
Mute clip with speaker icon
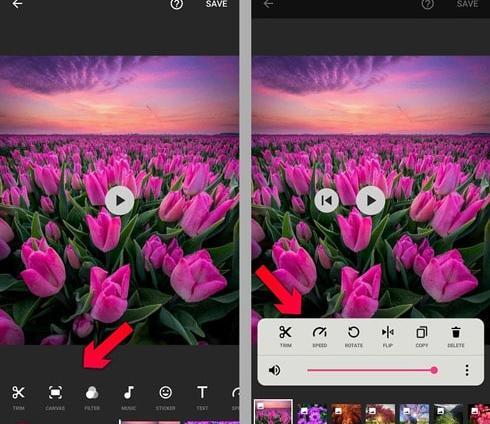click(x=274, y=370)
